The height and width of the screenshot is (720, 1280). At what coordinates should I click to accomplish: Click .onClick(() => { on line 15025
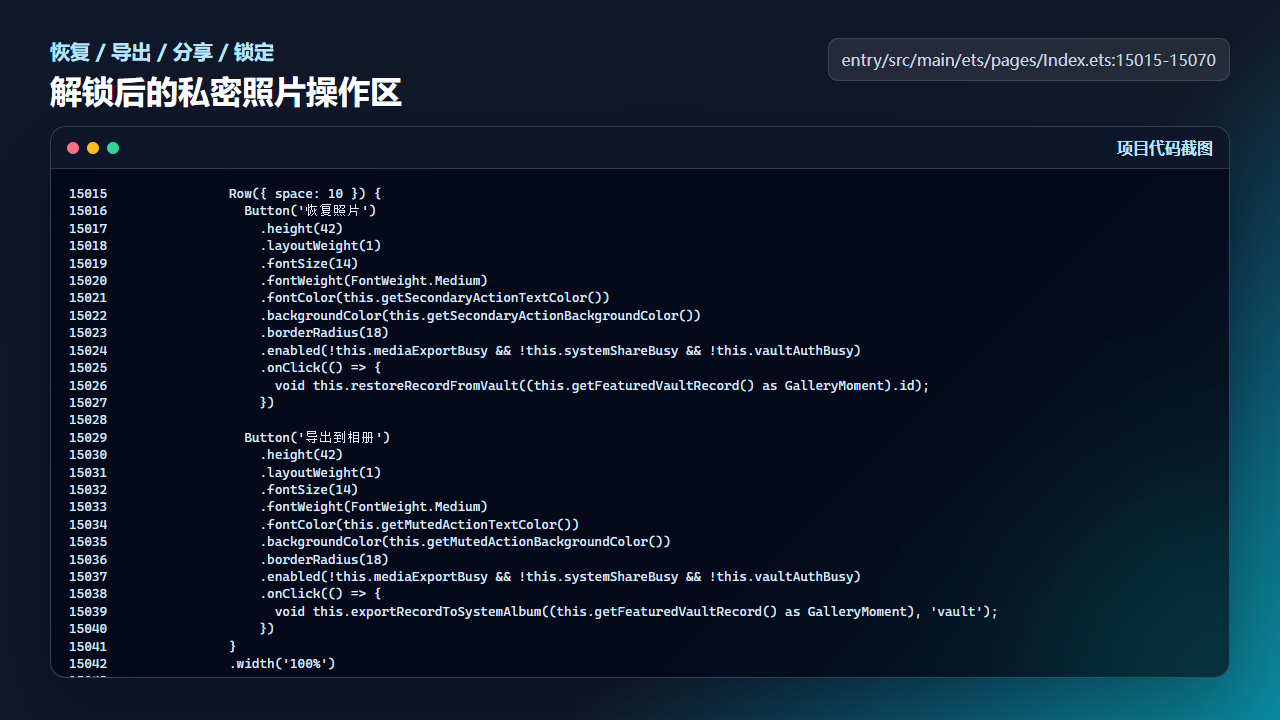321,368
